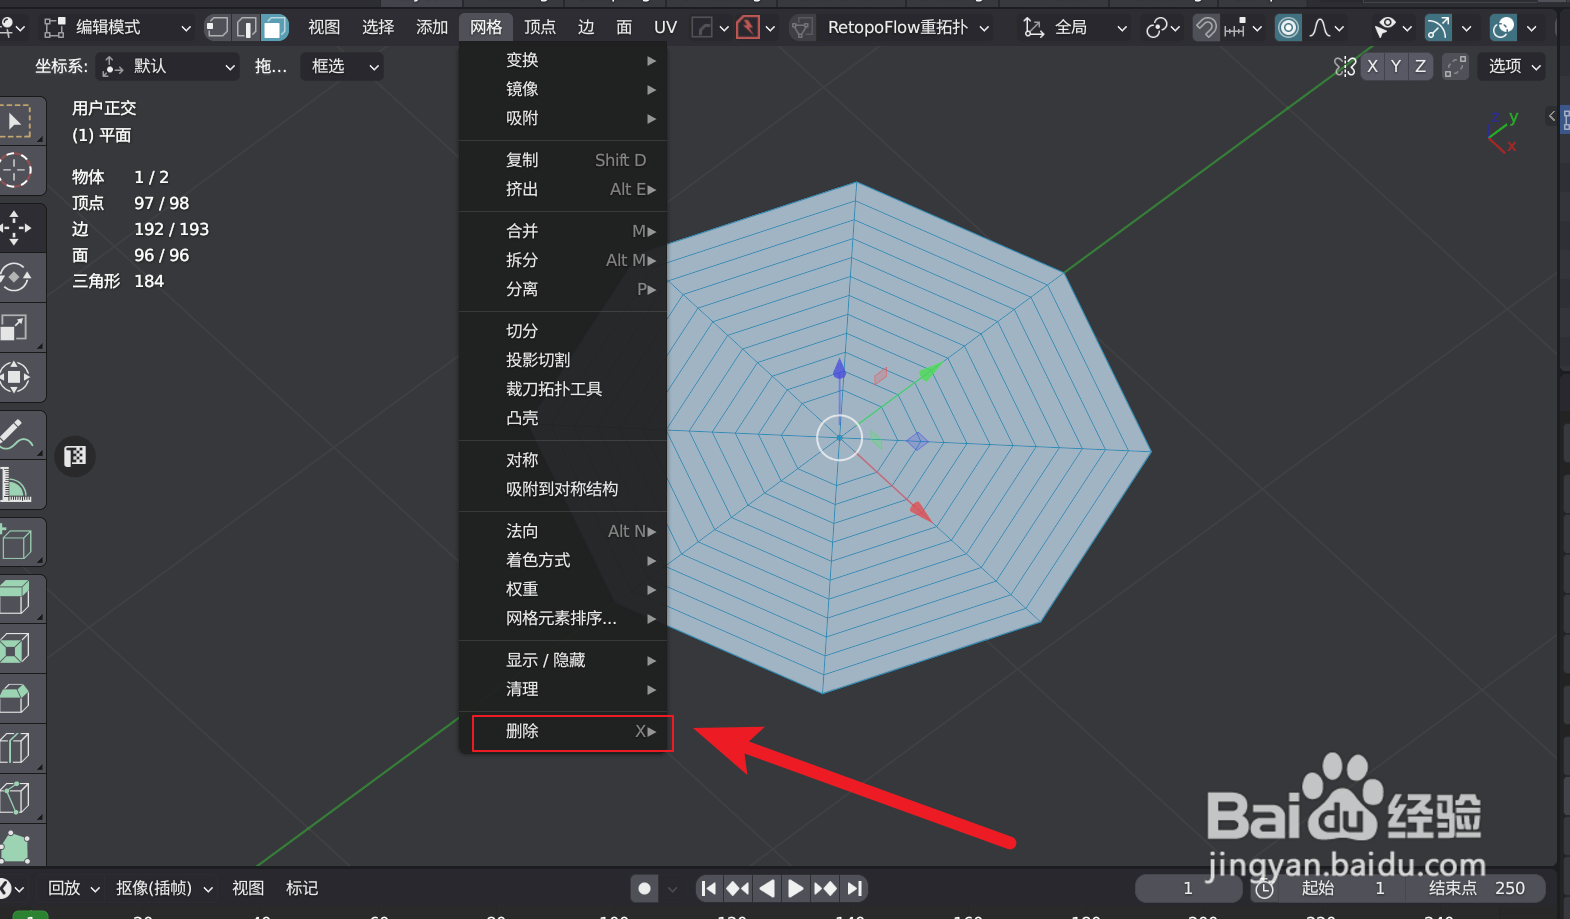Open the snapping options dropdown

tap(1243, 28)
